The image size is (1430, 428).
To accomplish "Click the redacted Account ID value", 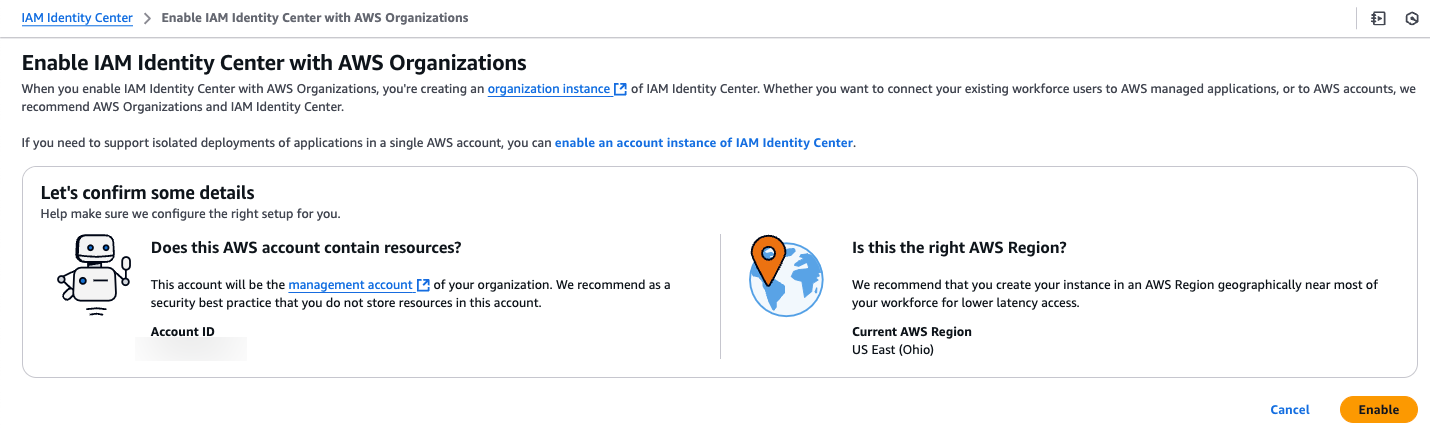I will coord(192,349).
